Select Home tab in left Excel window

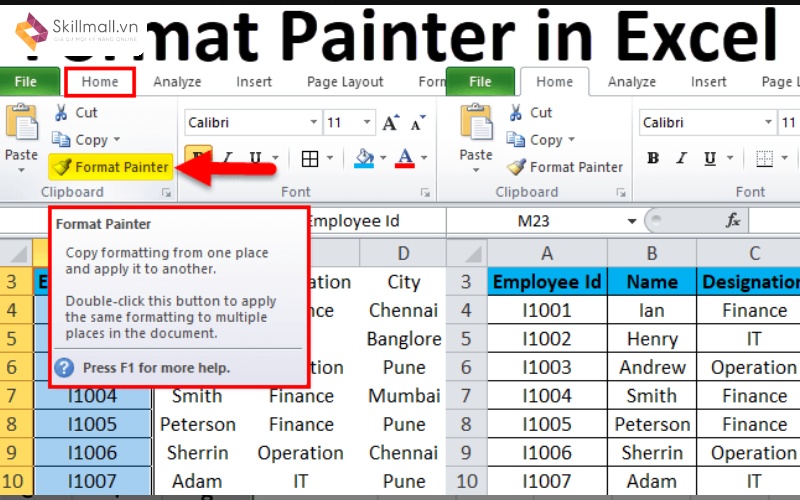coord(100,82)
